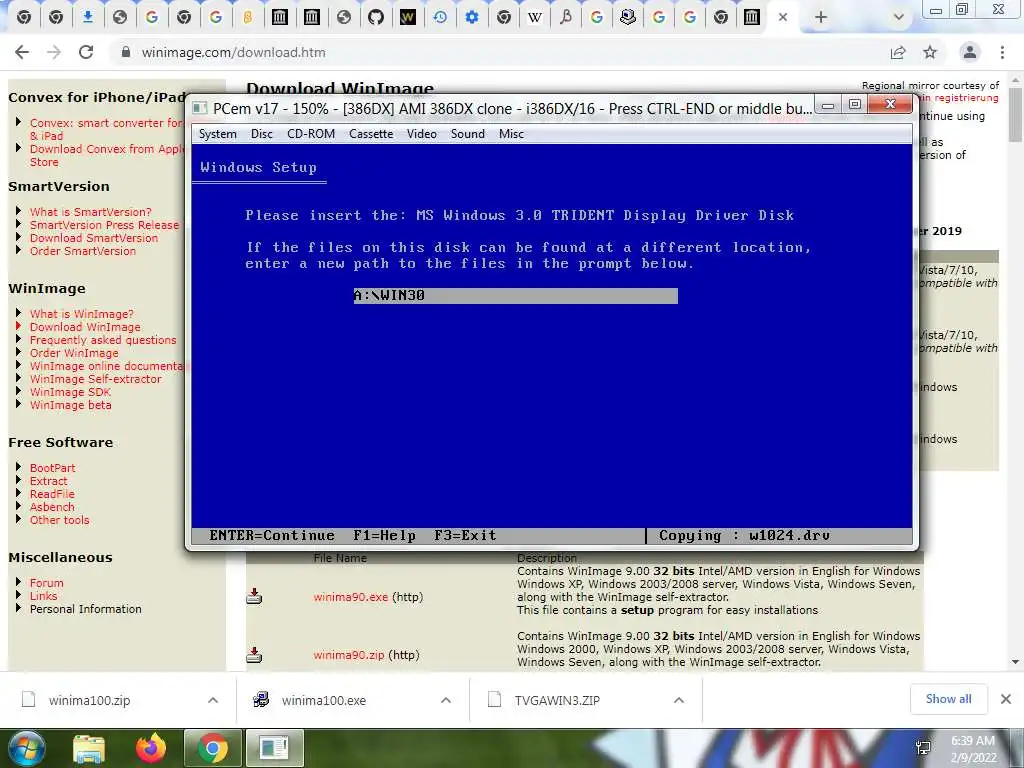Open Personal Information link
Viewport: 1024px width, 768px height.
[85, 609]
